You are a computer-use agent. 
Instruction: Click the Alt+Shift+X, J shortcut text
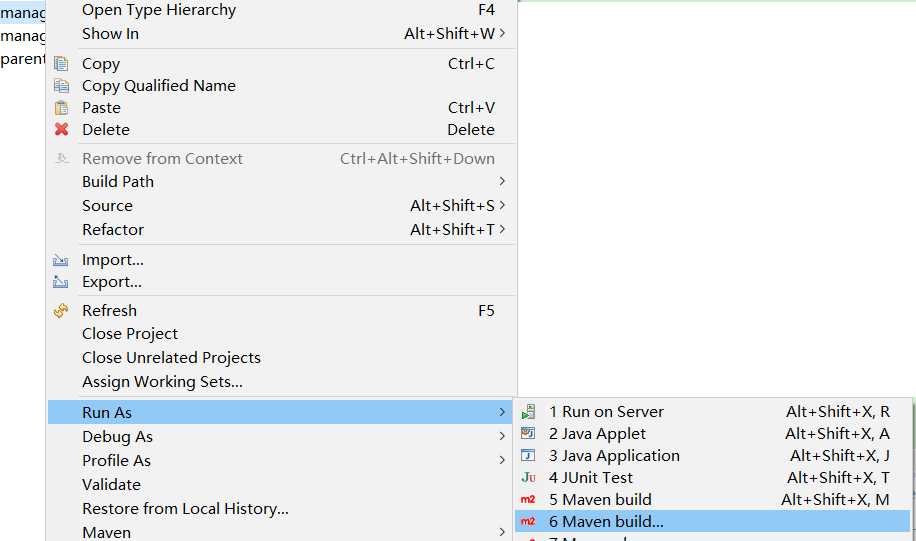coord(840,456)
